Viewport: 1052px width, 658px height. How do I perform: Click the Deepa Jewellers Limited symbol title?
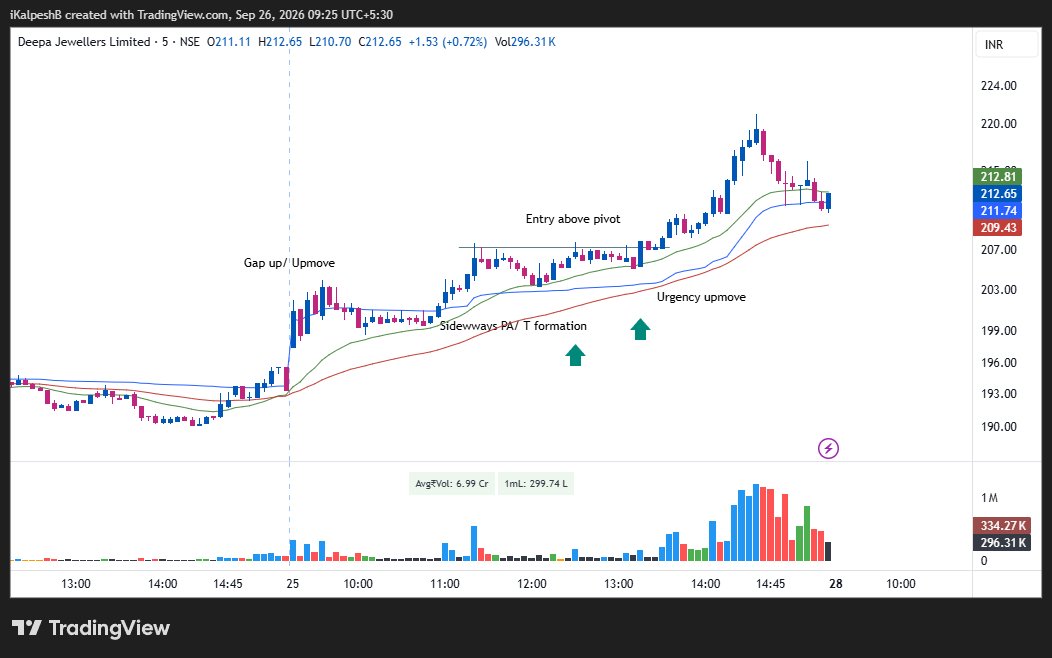coord(84,42)
